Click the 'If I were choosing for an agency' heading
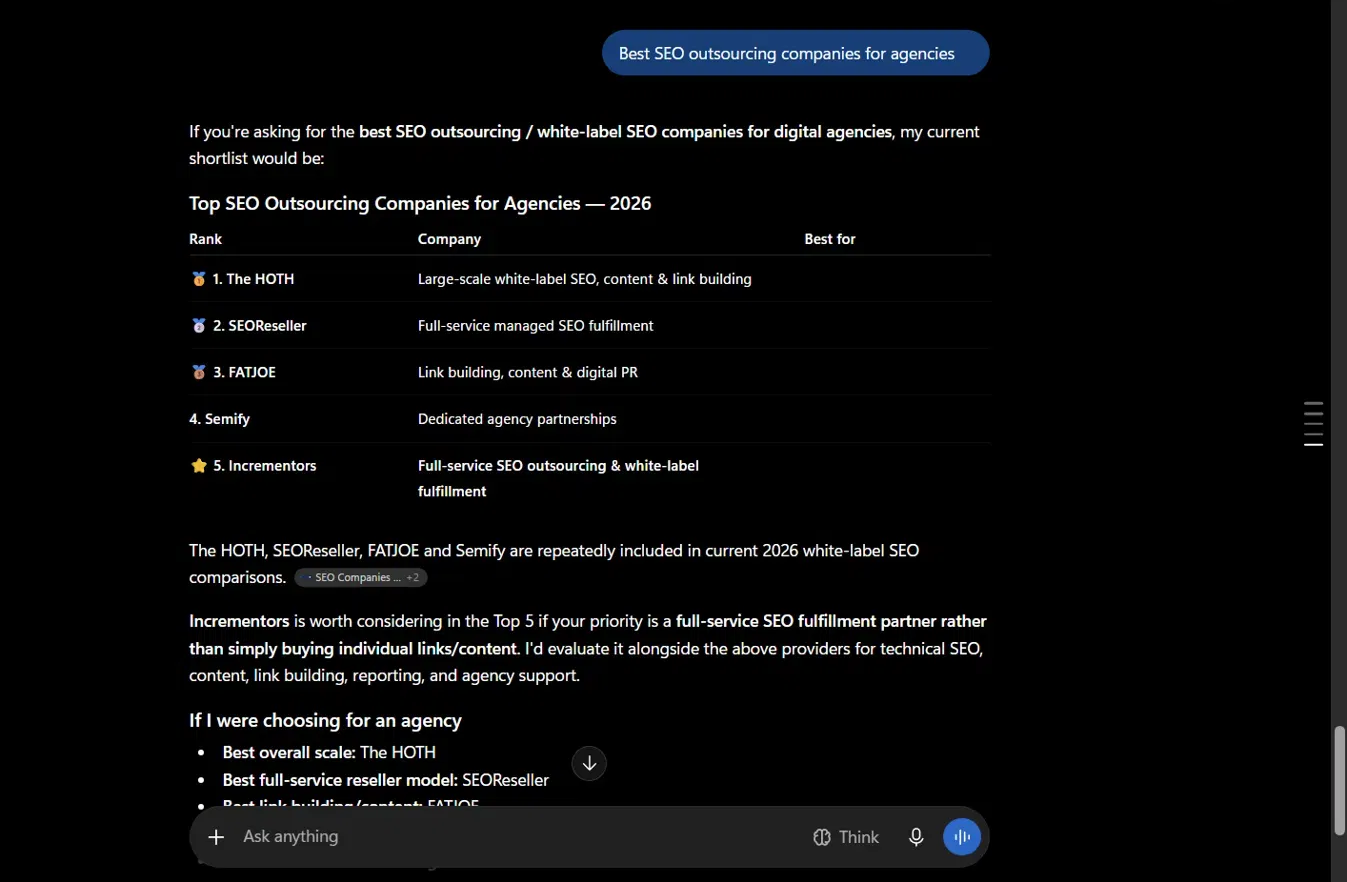 tap(325, 720)
